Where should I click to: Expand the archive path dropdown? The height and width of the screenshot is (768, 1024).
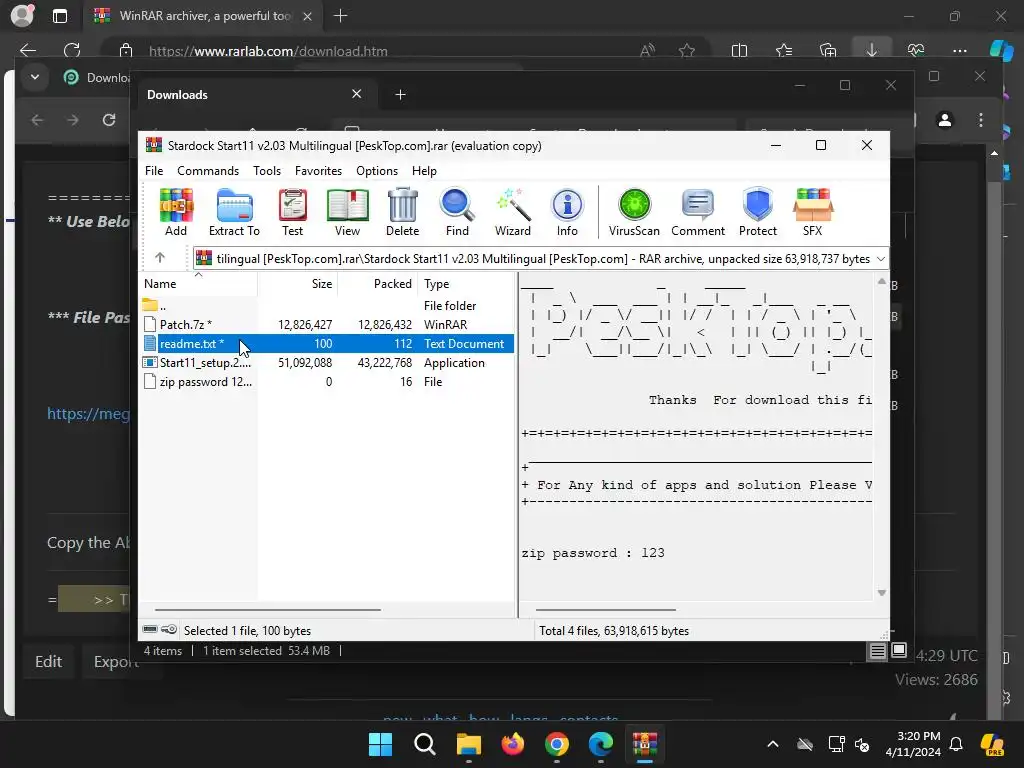(x=880, y=259)
